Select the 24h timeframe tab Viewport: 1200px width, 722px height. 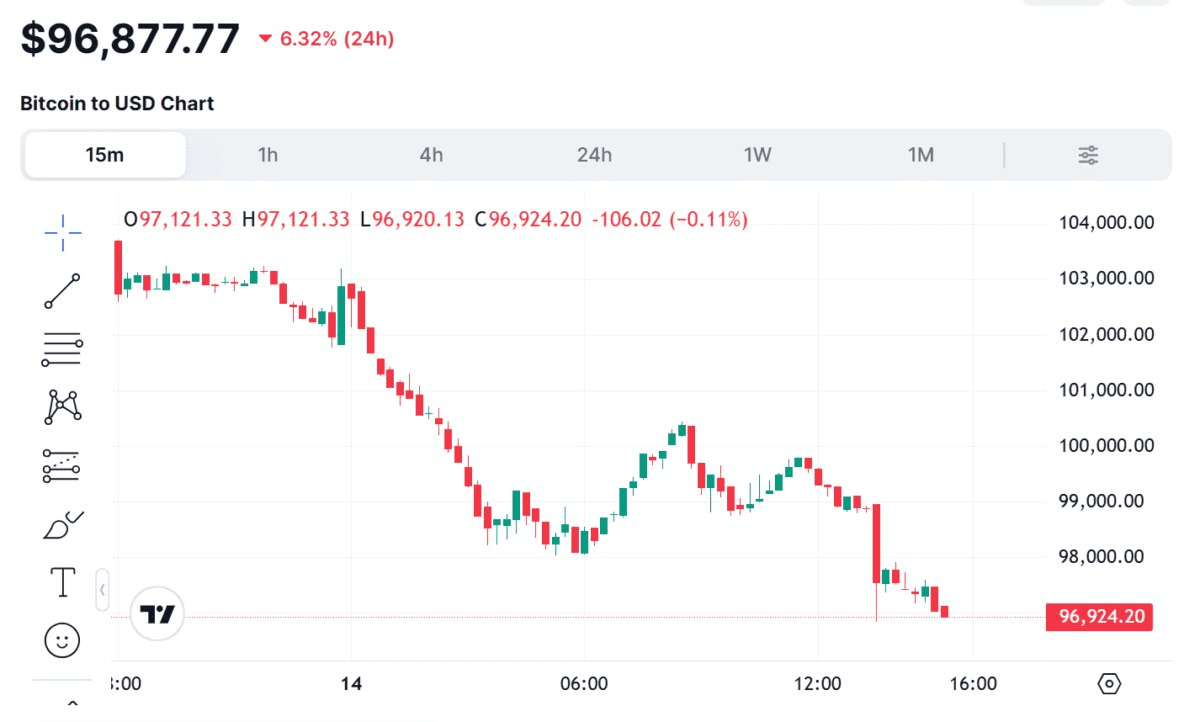click(594, 155)
